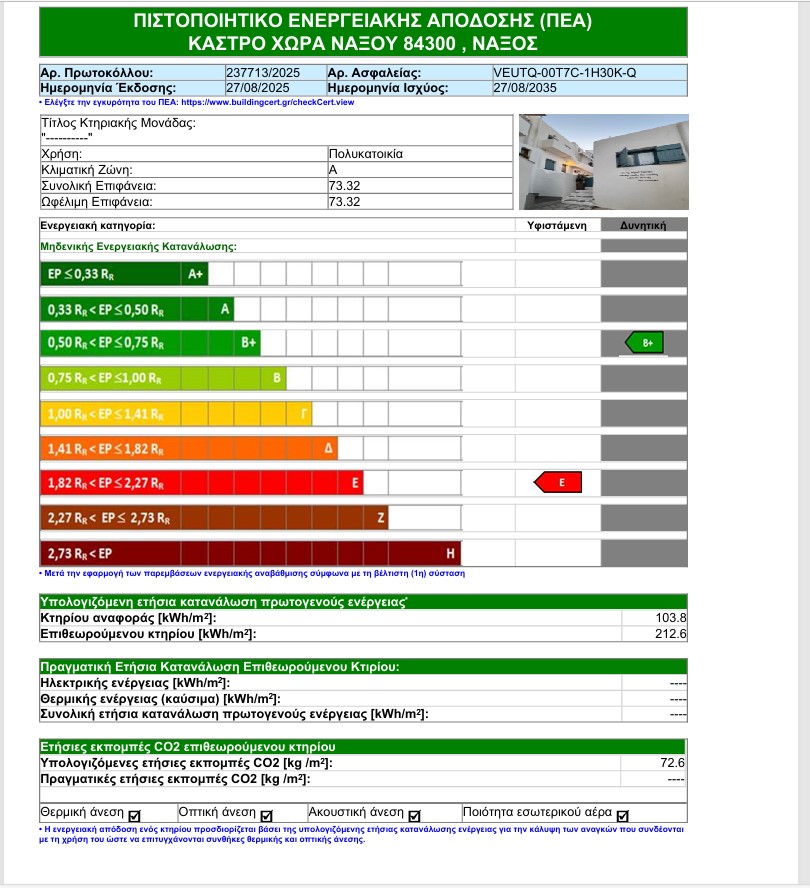Select the protocol number 237713/2025 field
This screenshot has height=888, width=810.
click(263, 73)
